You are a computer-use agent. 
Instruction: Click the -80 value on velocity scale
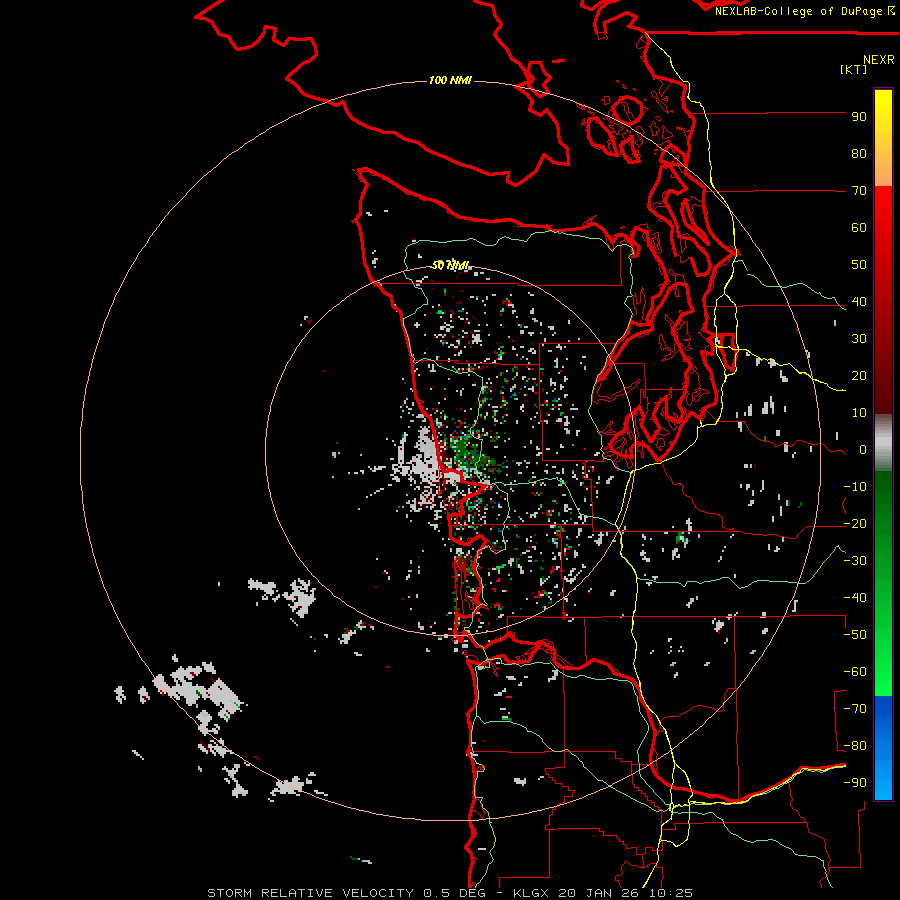click(855, 746)
